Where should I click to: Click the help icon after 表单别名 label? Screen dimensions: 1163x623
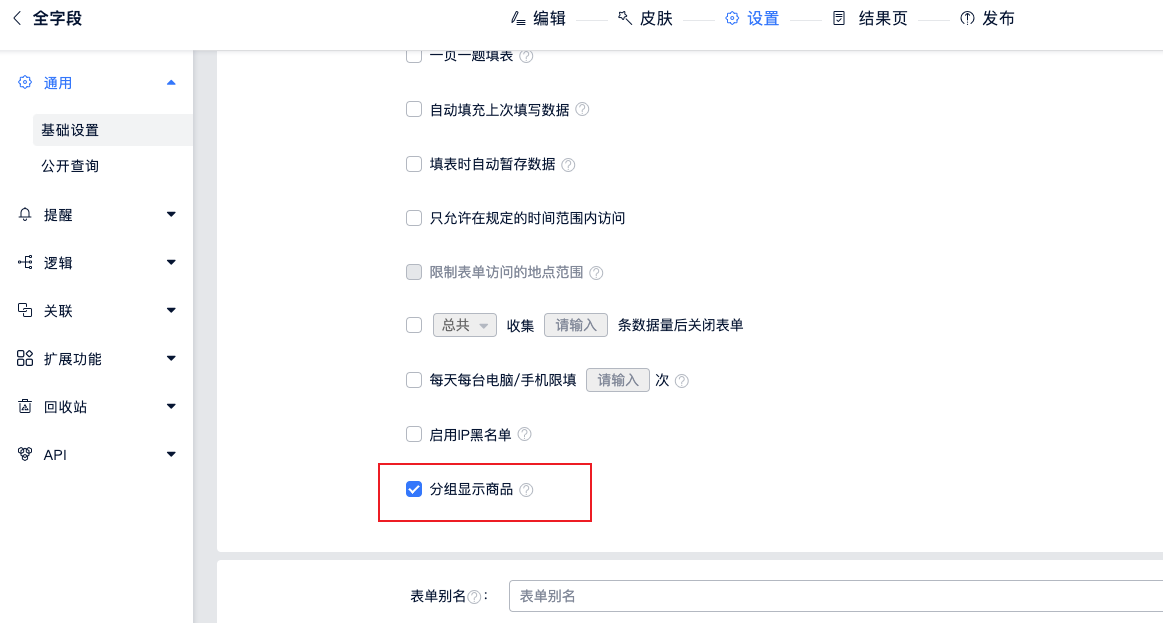(474, 597)
